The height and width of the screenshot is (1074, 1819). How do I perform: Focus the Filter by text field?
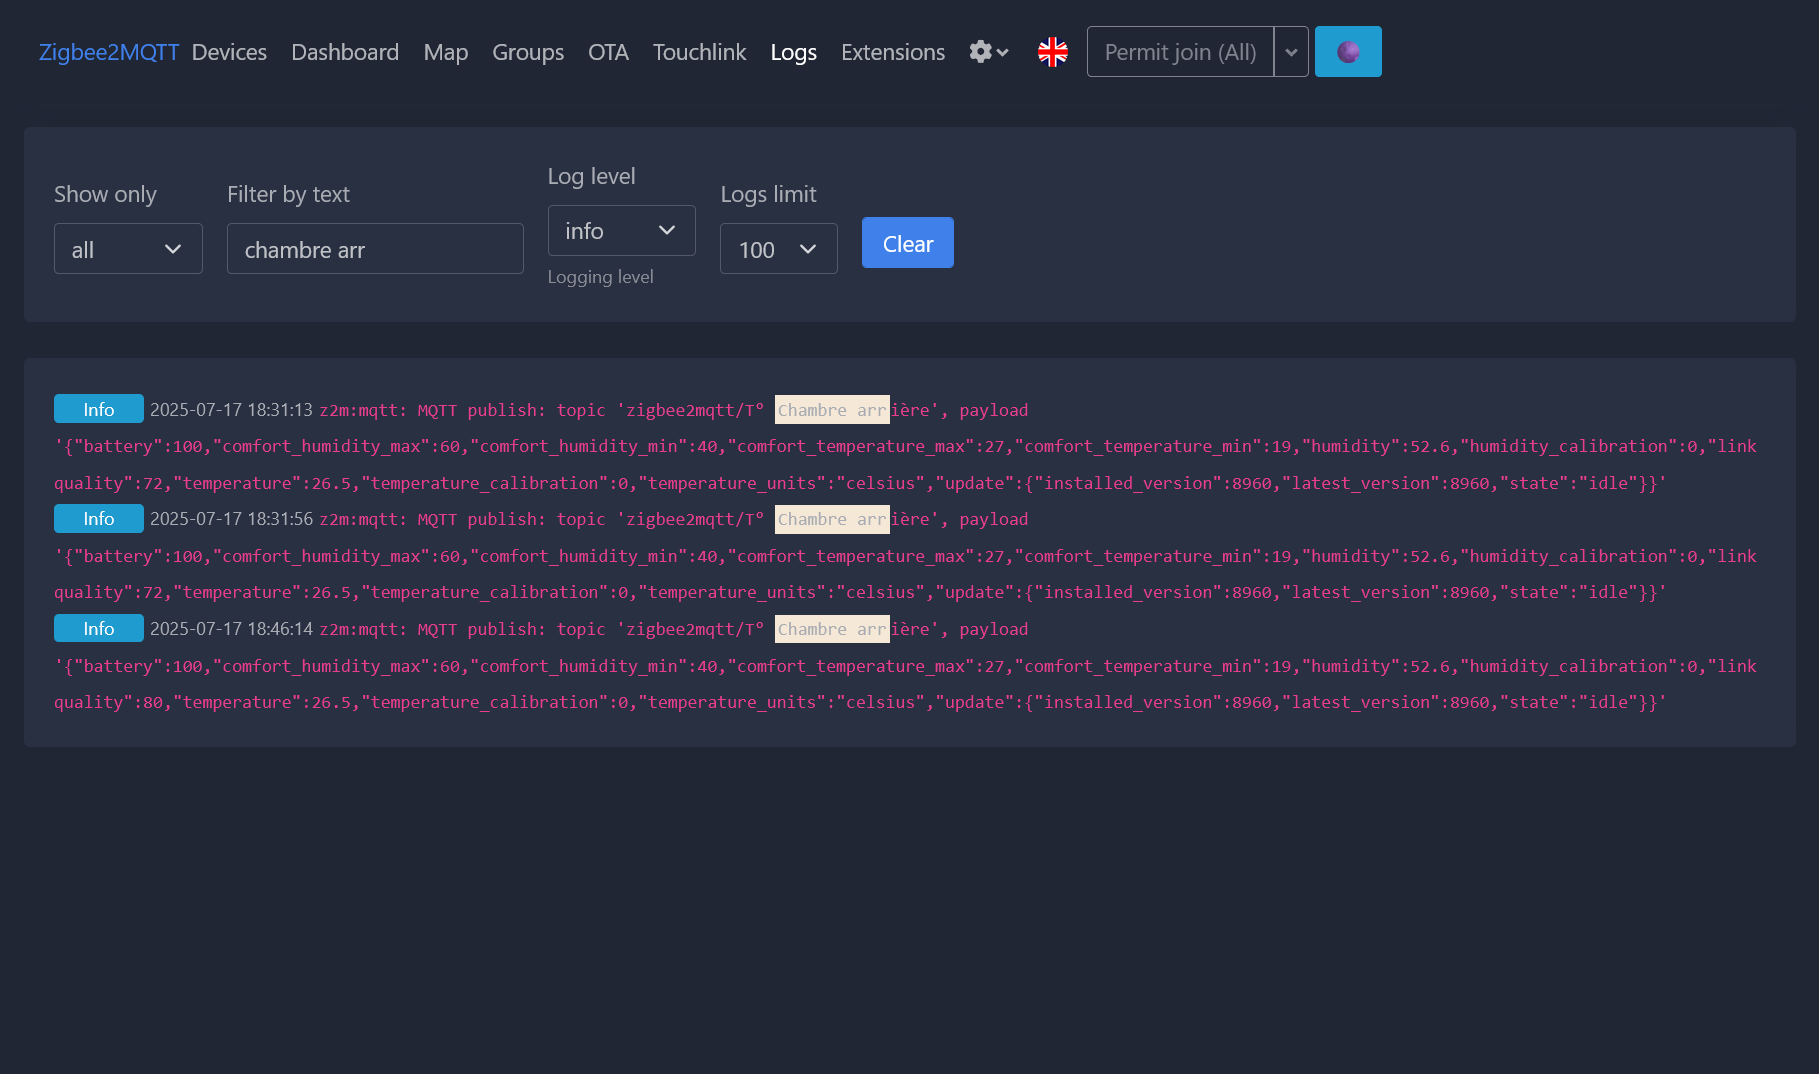pos(375,249)
